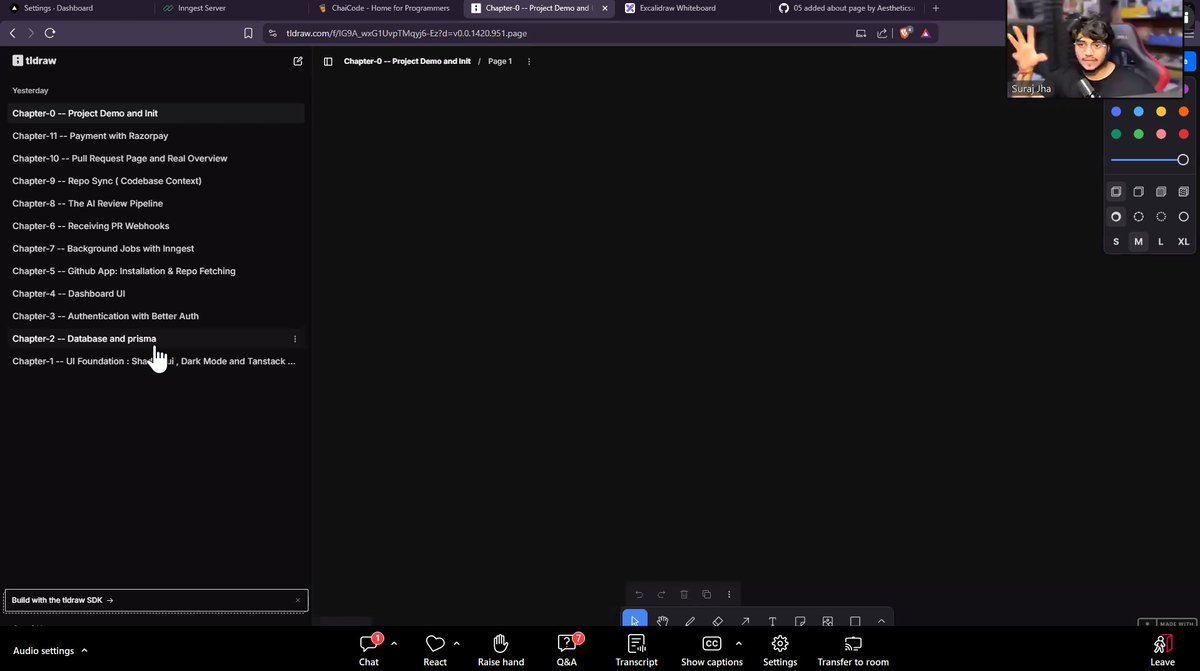Choose the Text tool

[773, 621]
